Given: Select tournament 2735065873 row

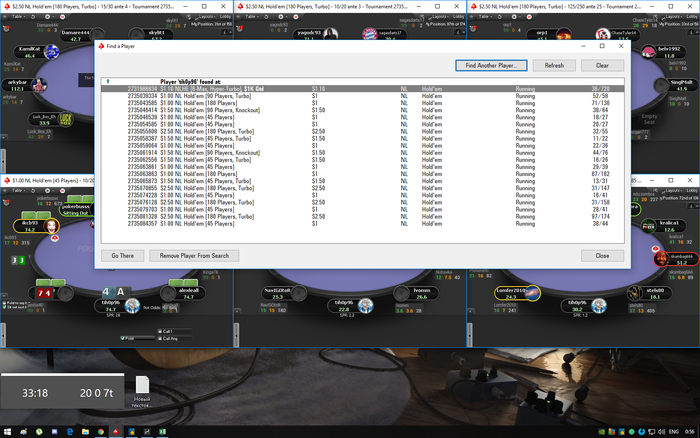Looking at the screenshot, I should pyautogui.click(x=362, y=181).
